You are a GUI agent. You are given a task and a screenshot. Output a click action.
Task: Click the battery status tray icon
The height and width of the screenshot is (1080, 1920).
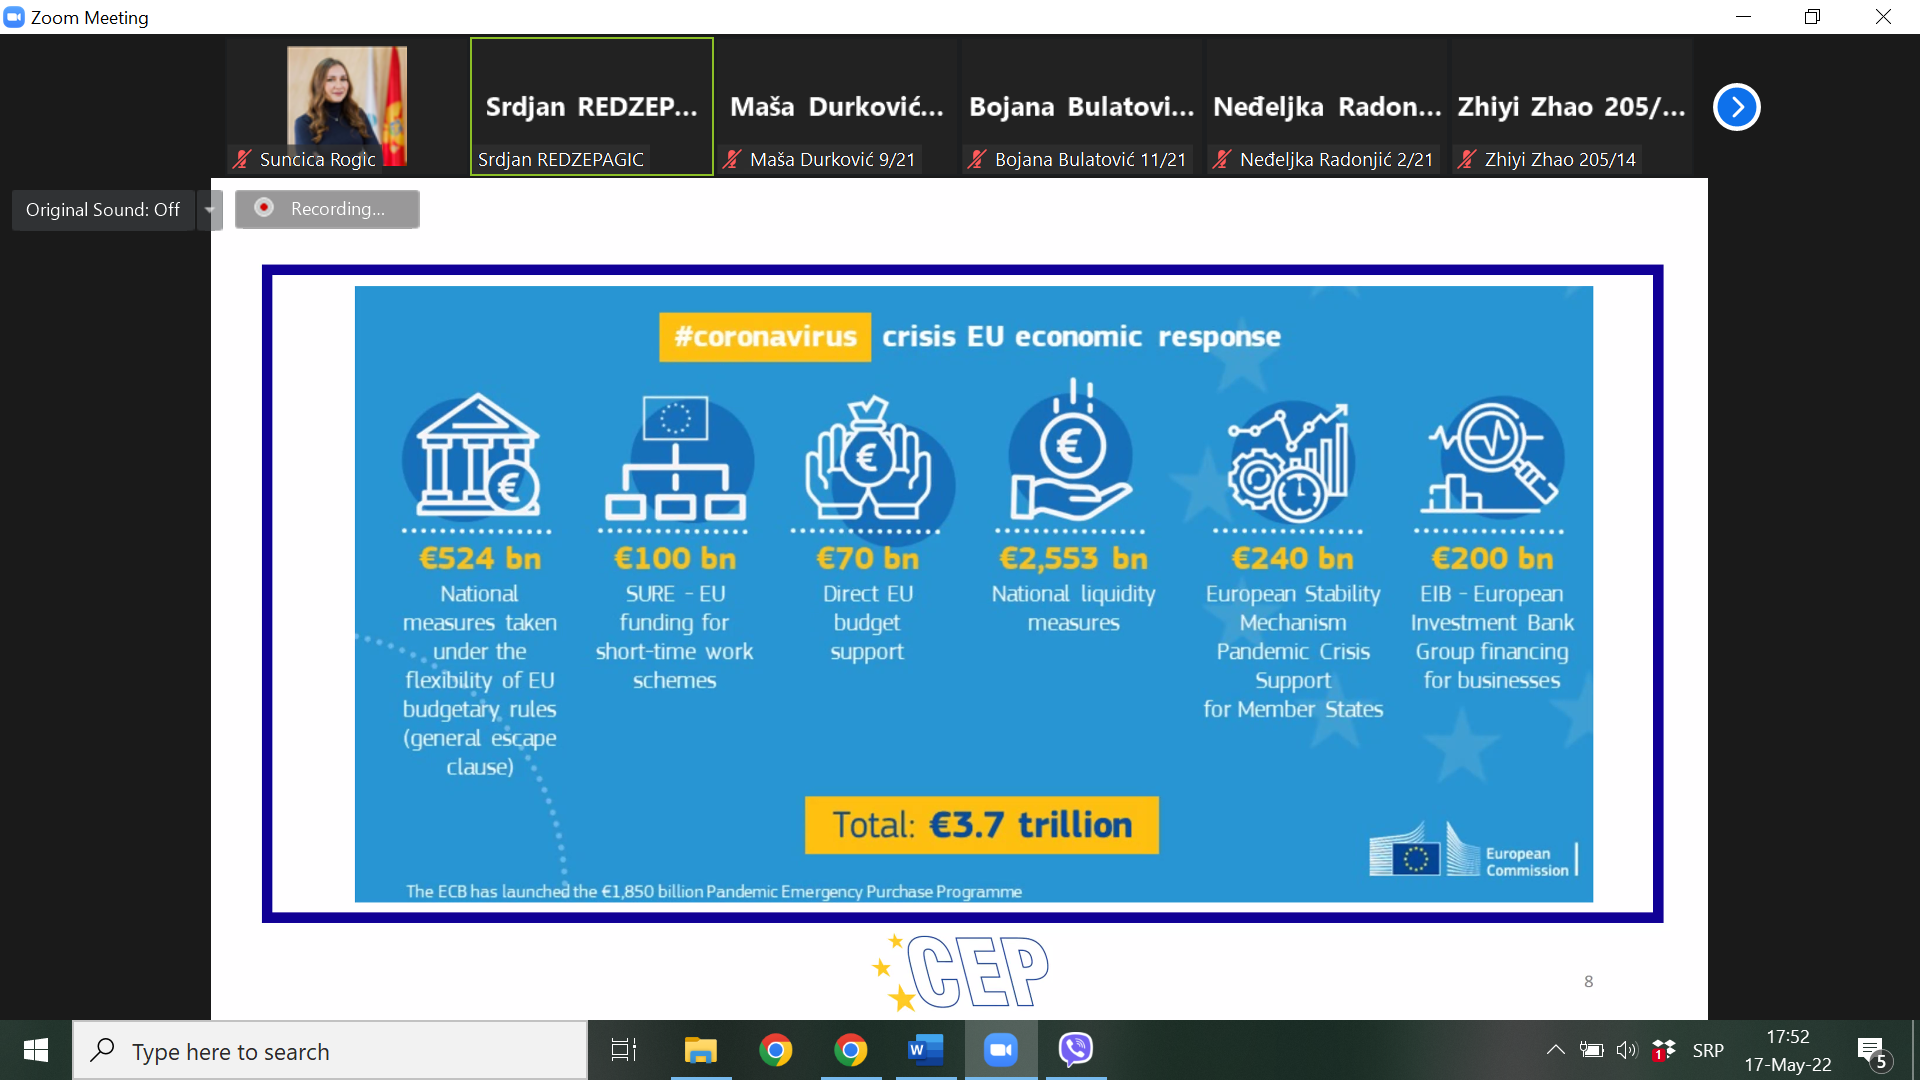pyautogui.click(x=1591, y=1050)
